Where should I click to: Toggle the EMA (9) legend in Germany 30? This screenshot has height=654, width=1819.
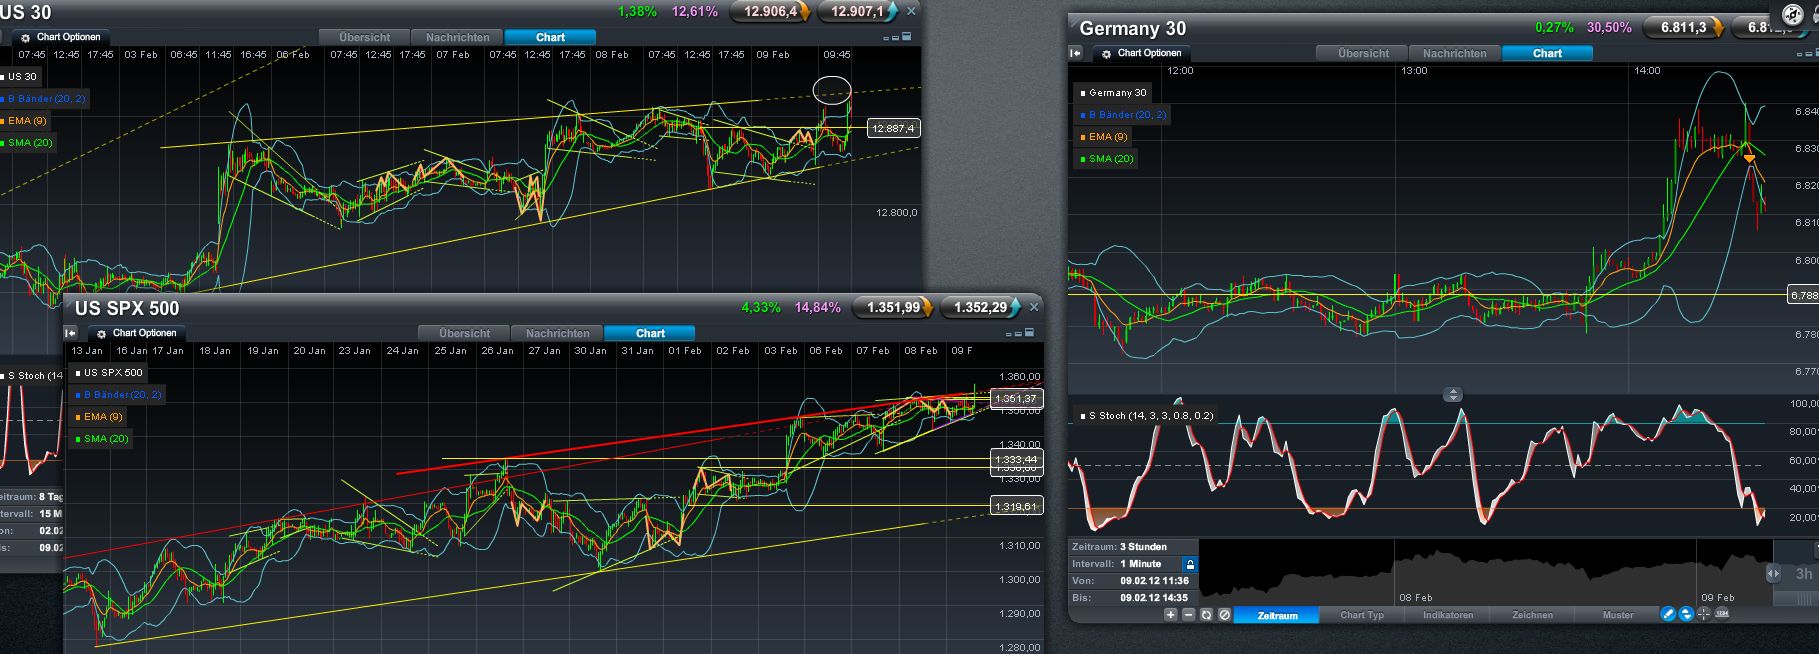(x=1102, y=136)
